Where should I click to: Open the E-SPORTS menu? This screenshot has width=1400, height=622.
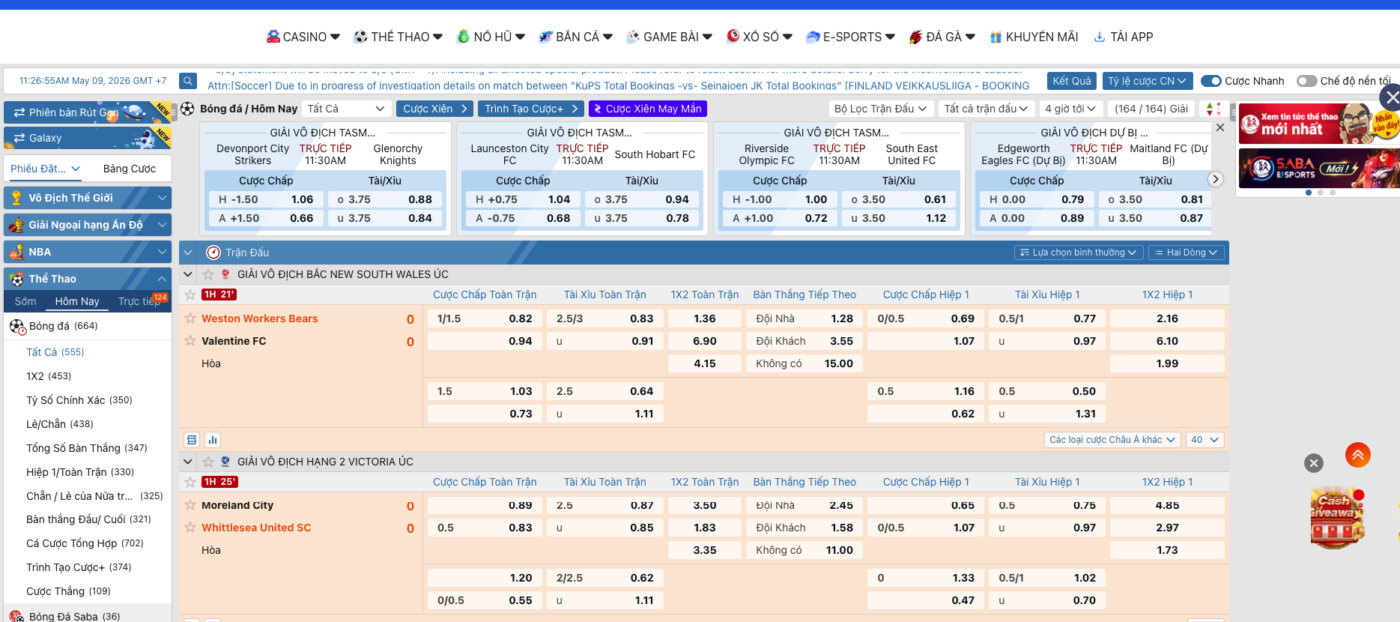[850, 37]
